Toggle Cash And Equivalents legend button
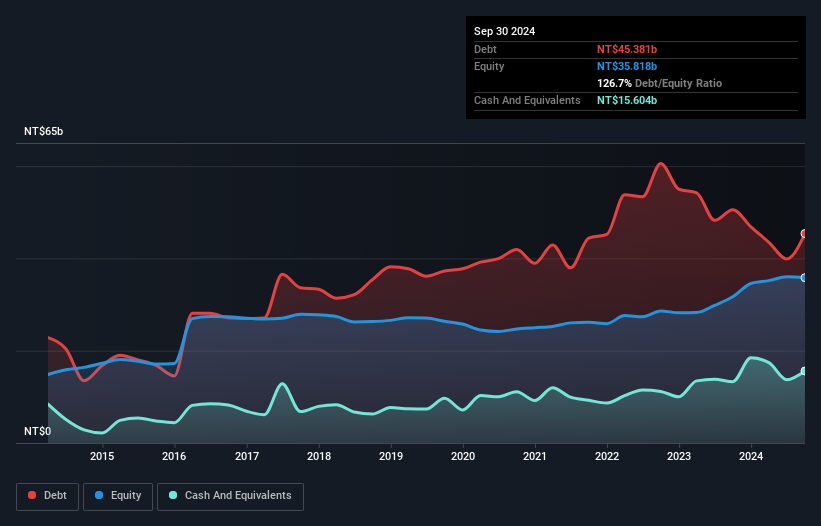821x526 pixels. tap(230, 496)
